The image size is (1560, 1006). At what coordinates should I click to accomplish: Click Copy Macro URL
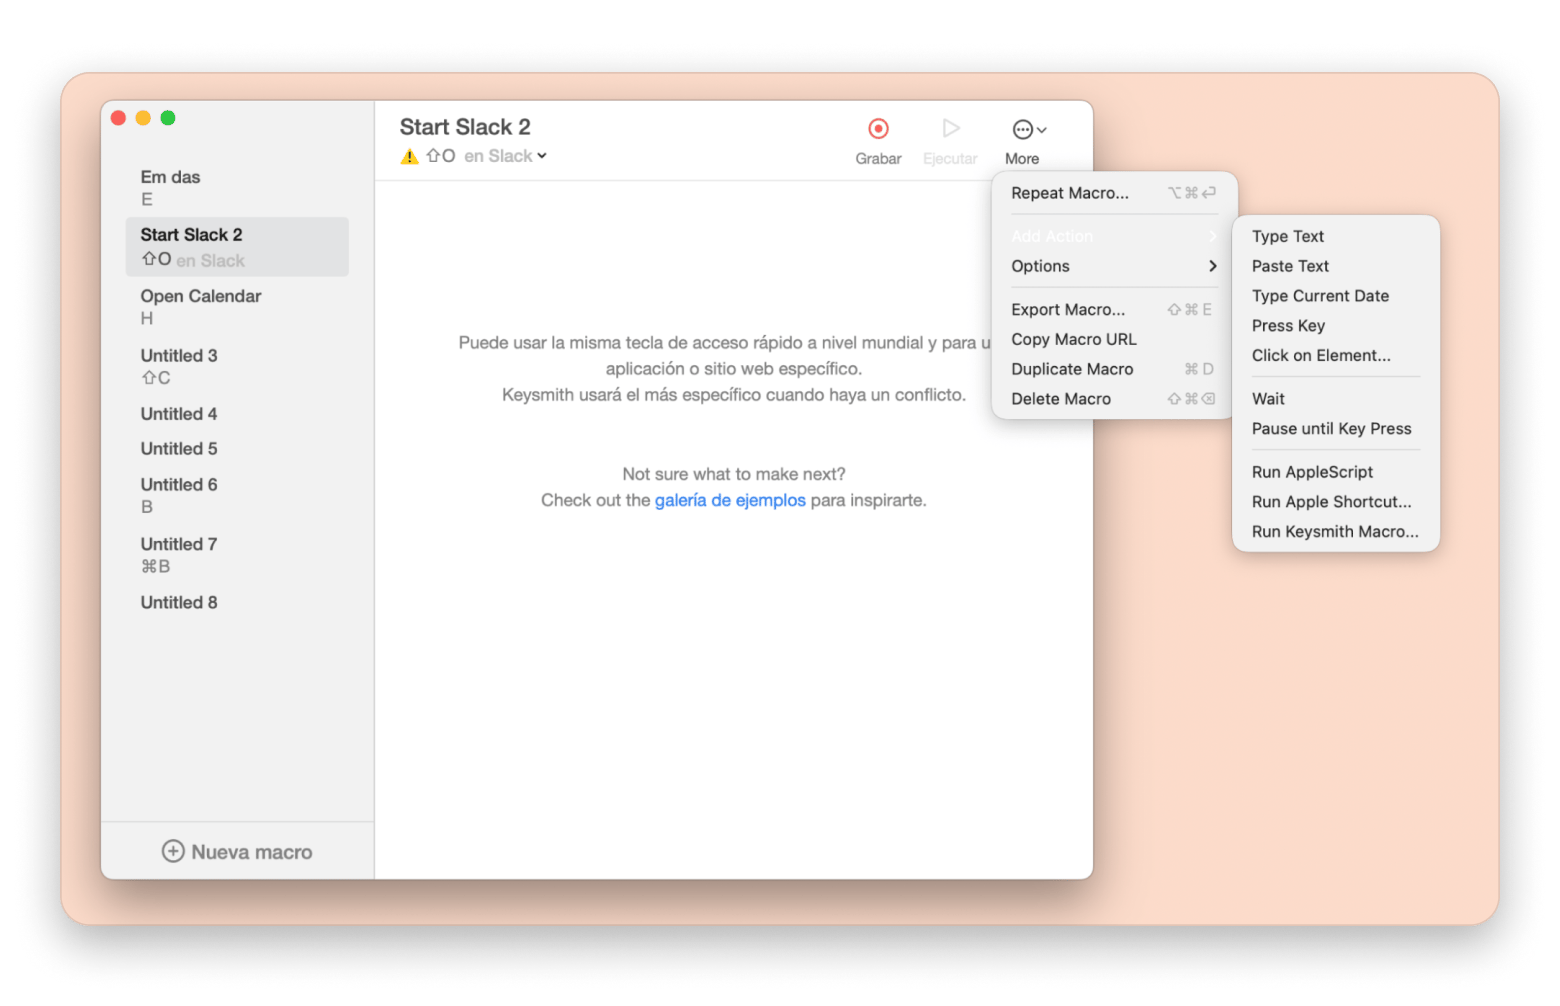pos(1114,340)
